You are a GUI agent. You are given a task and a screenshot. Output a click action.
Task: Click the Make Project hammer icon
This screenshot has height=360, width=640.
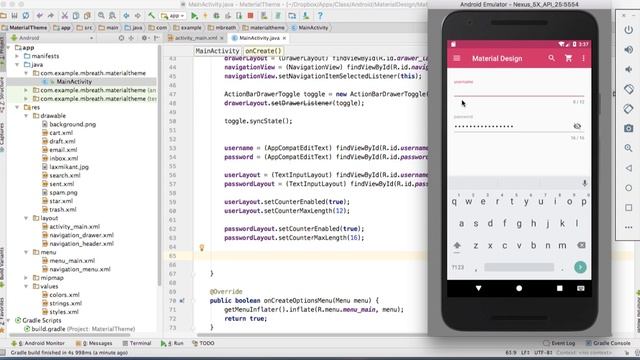click(x=151, y=16)
